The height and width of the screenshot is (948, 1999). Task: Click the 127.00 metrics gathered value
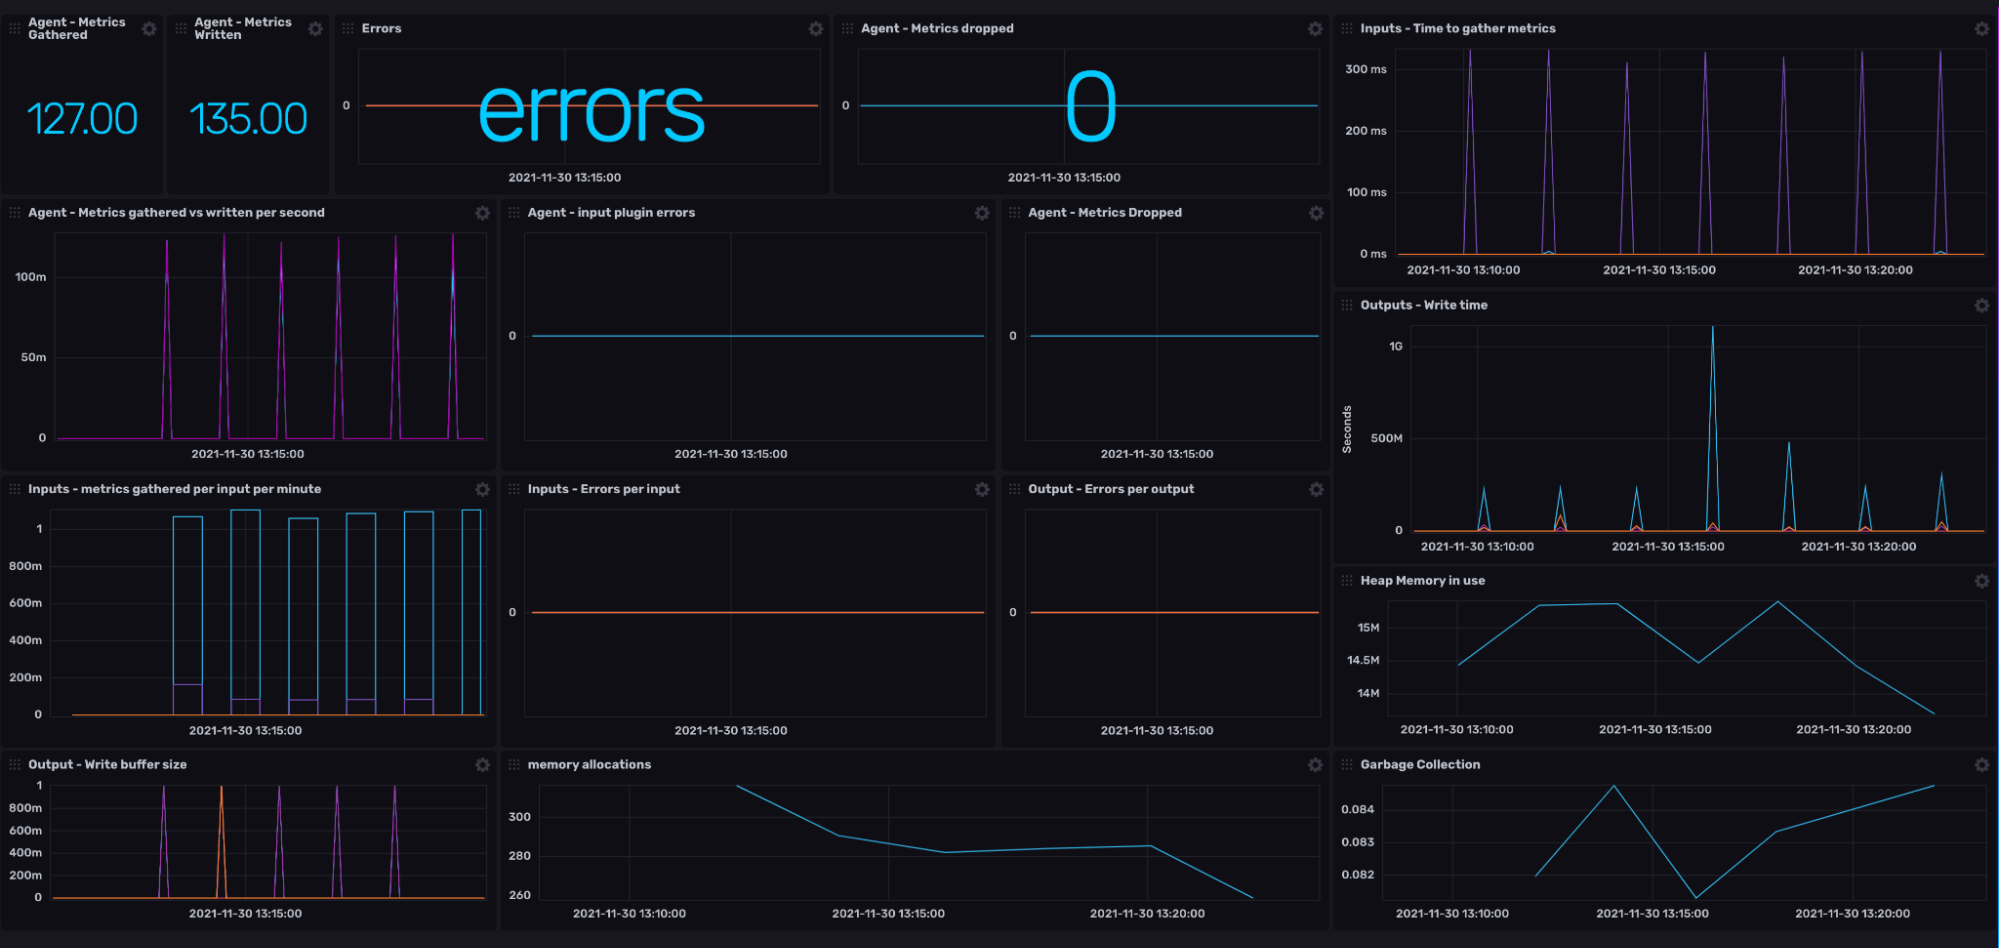pyautogui.click(x=83, y=117)
